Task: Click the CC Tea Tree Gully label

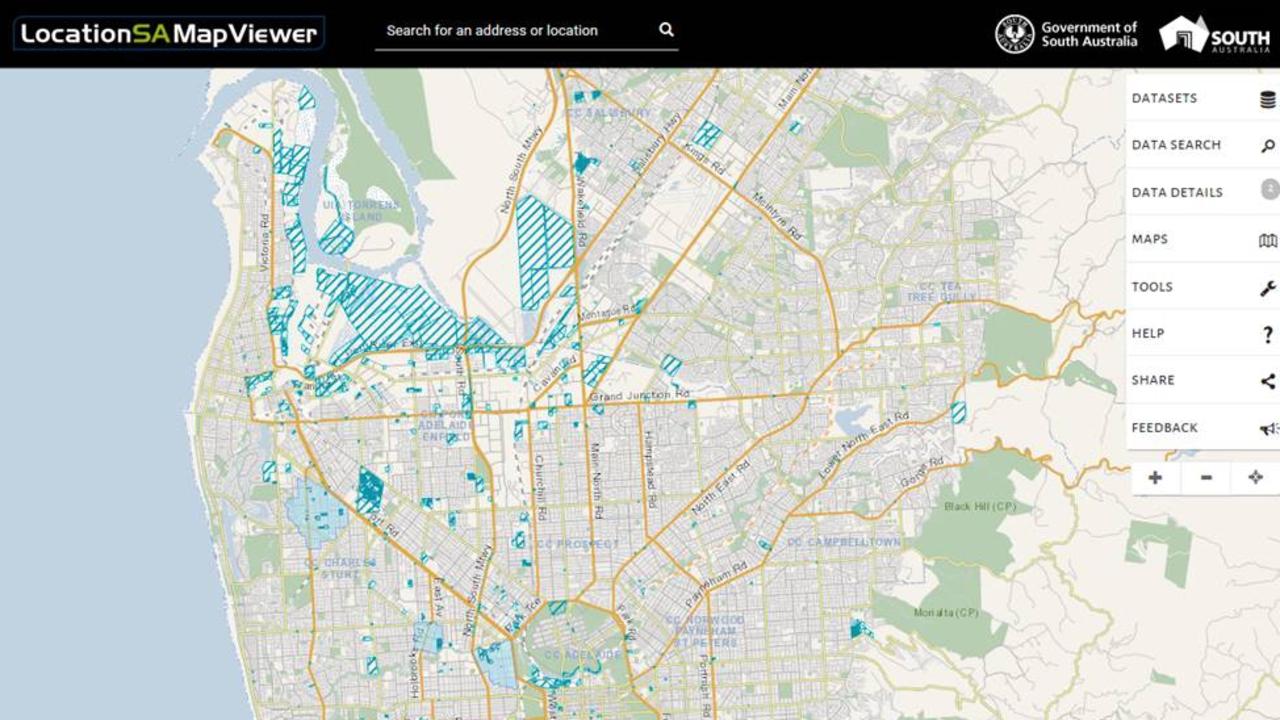Action: coord(941,292)
